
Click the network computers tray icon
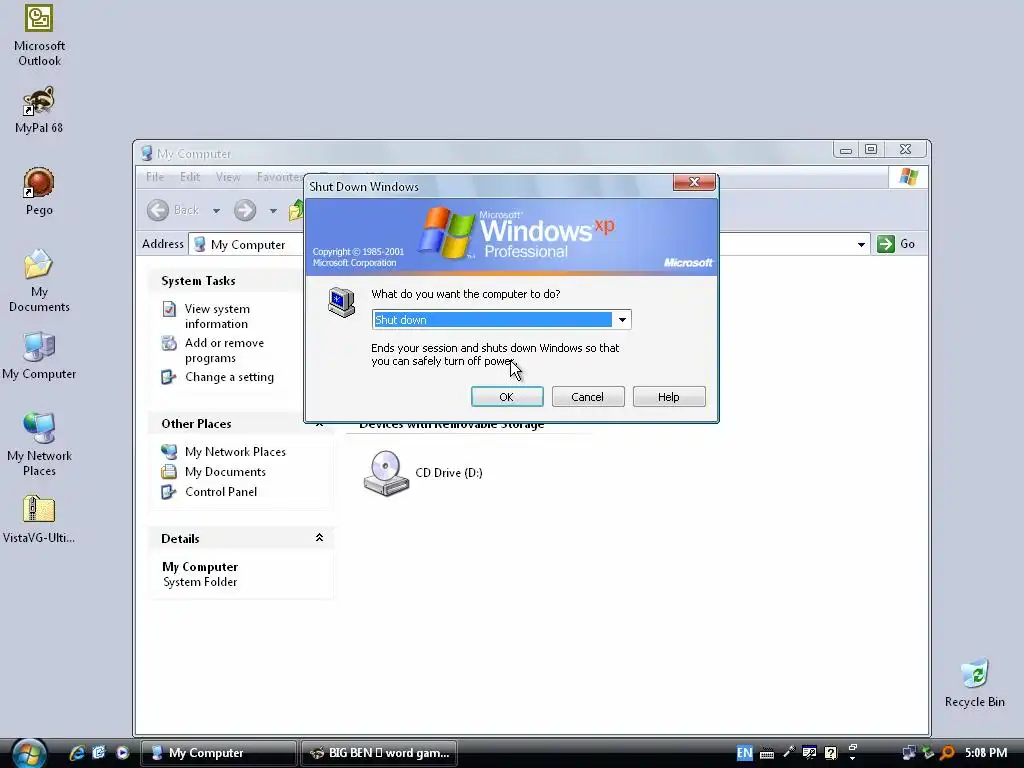[x=909, y=753]
